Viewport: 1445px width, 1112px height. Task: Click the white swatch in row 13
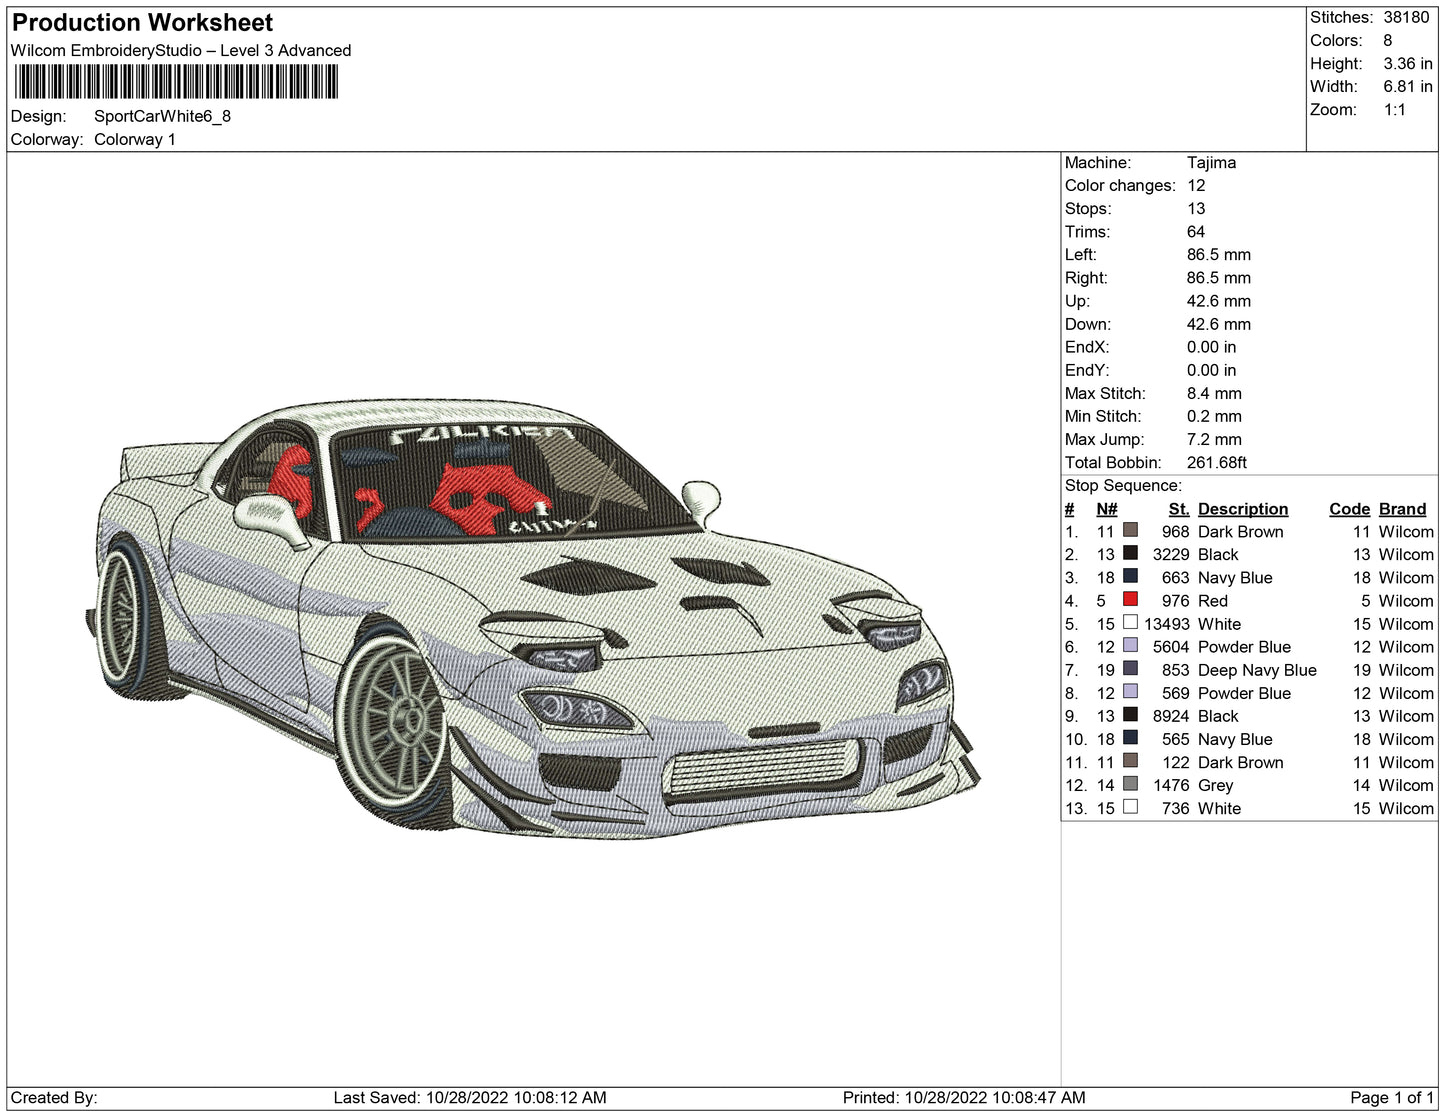tap(1130, 807)
